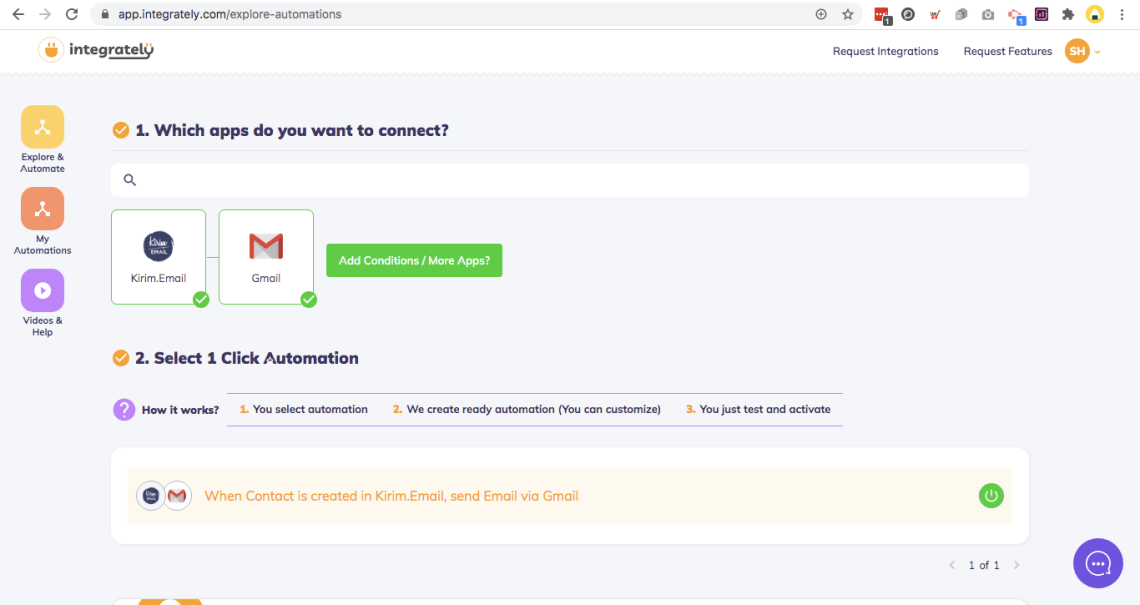Click the browser back arrow
The height and width of the screenshot is (605, 1140).
[x=18, y=15]
